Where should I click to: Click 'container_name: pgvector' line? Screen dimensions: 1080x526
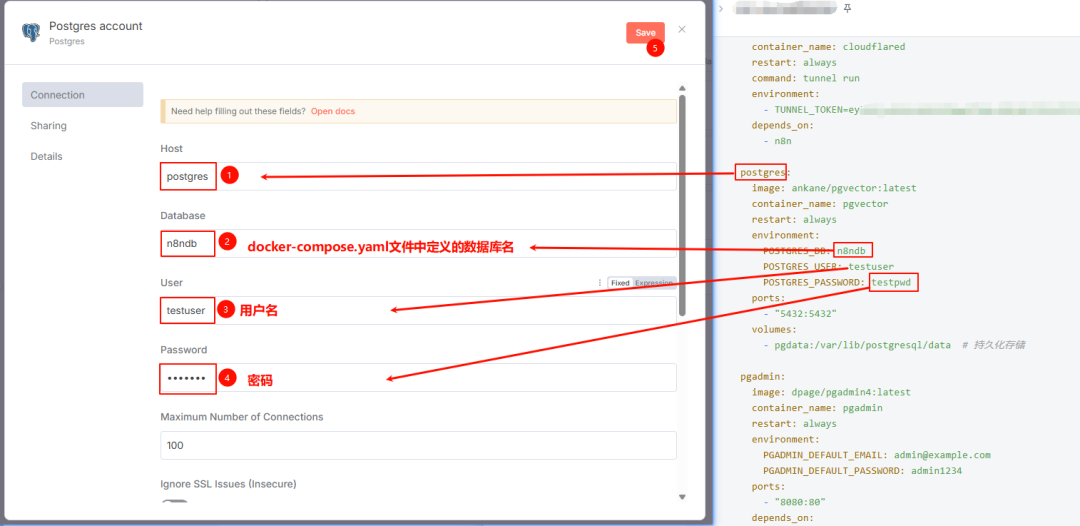pyautogui.click(x=820, y=204)
